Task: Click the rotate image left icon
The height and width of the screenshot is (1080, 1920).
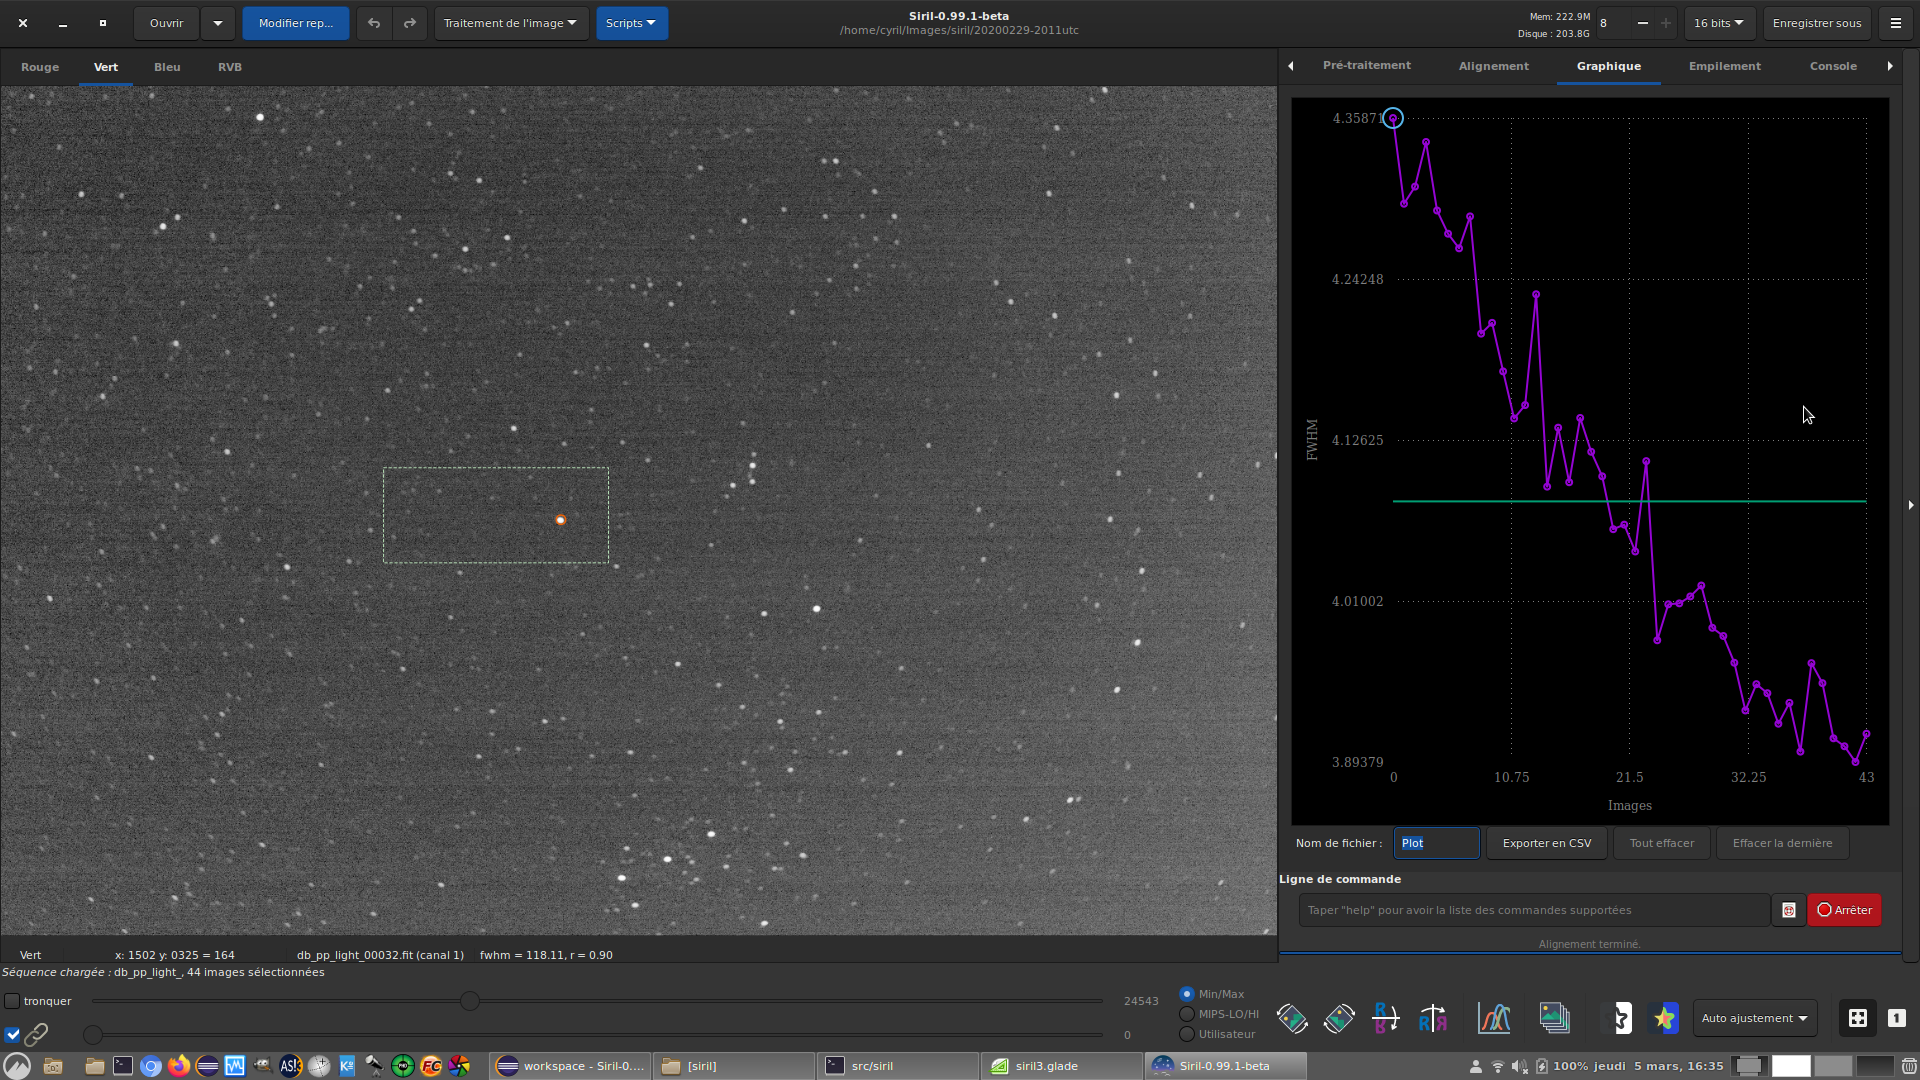Action: (x=1291, y=1018)
